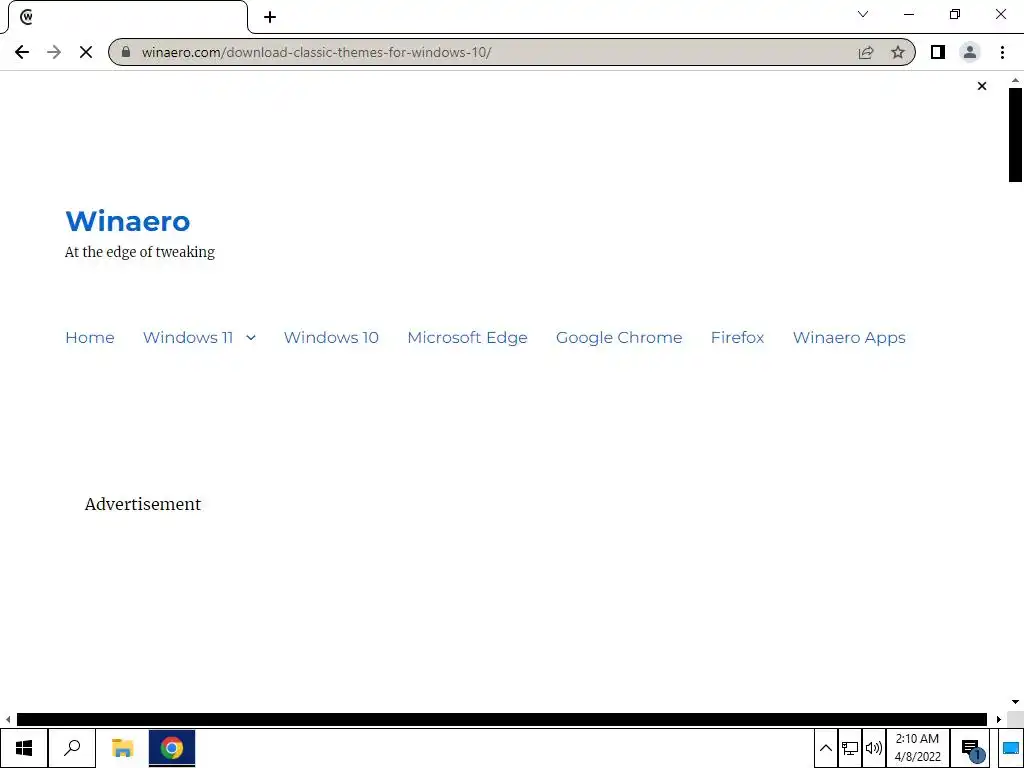This screenshot has height=768, width=1024.
Task: Click the forward navigation arrow
Action: (x=54, y=52)
